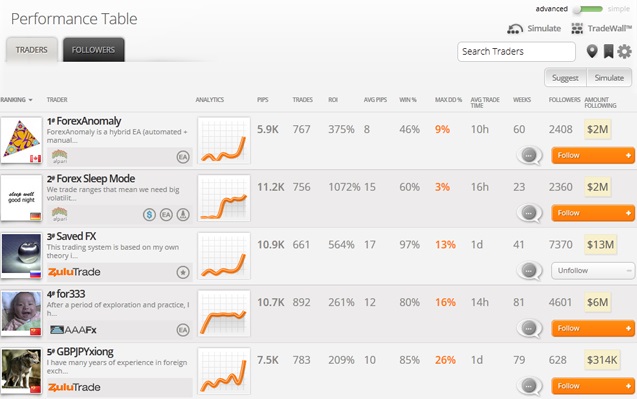Click the map location pin icon

point(592,51)
